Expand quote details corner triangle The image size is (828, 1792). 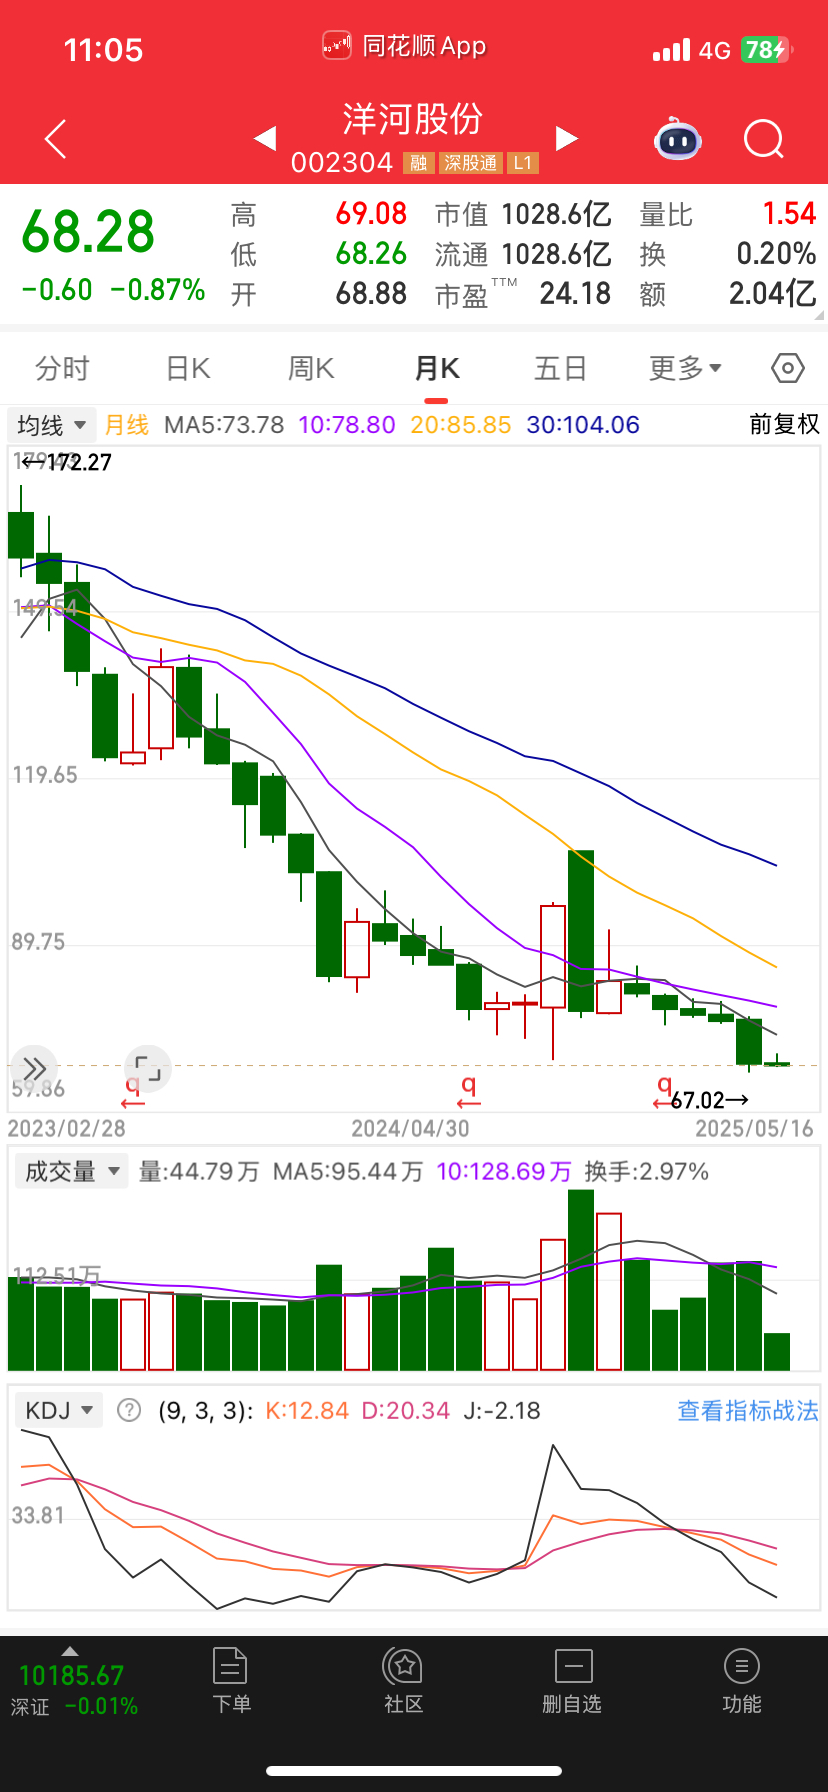coord(819,315)
